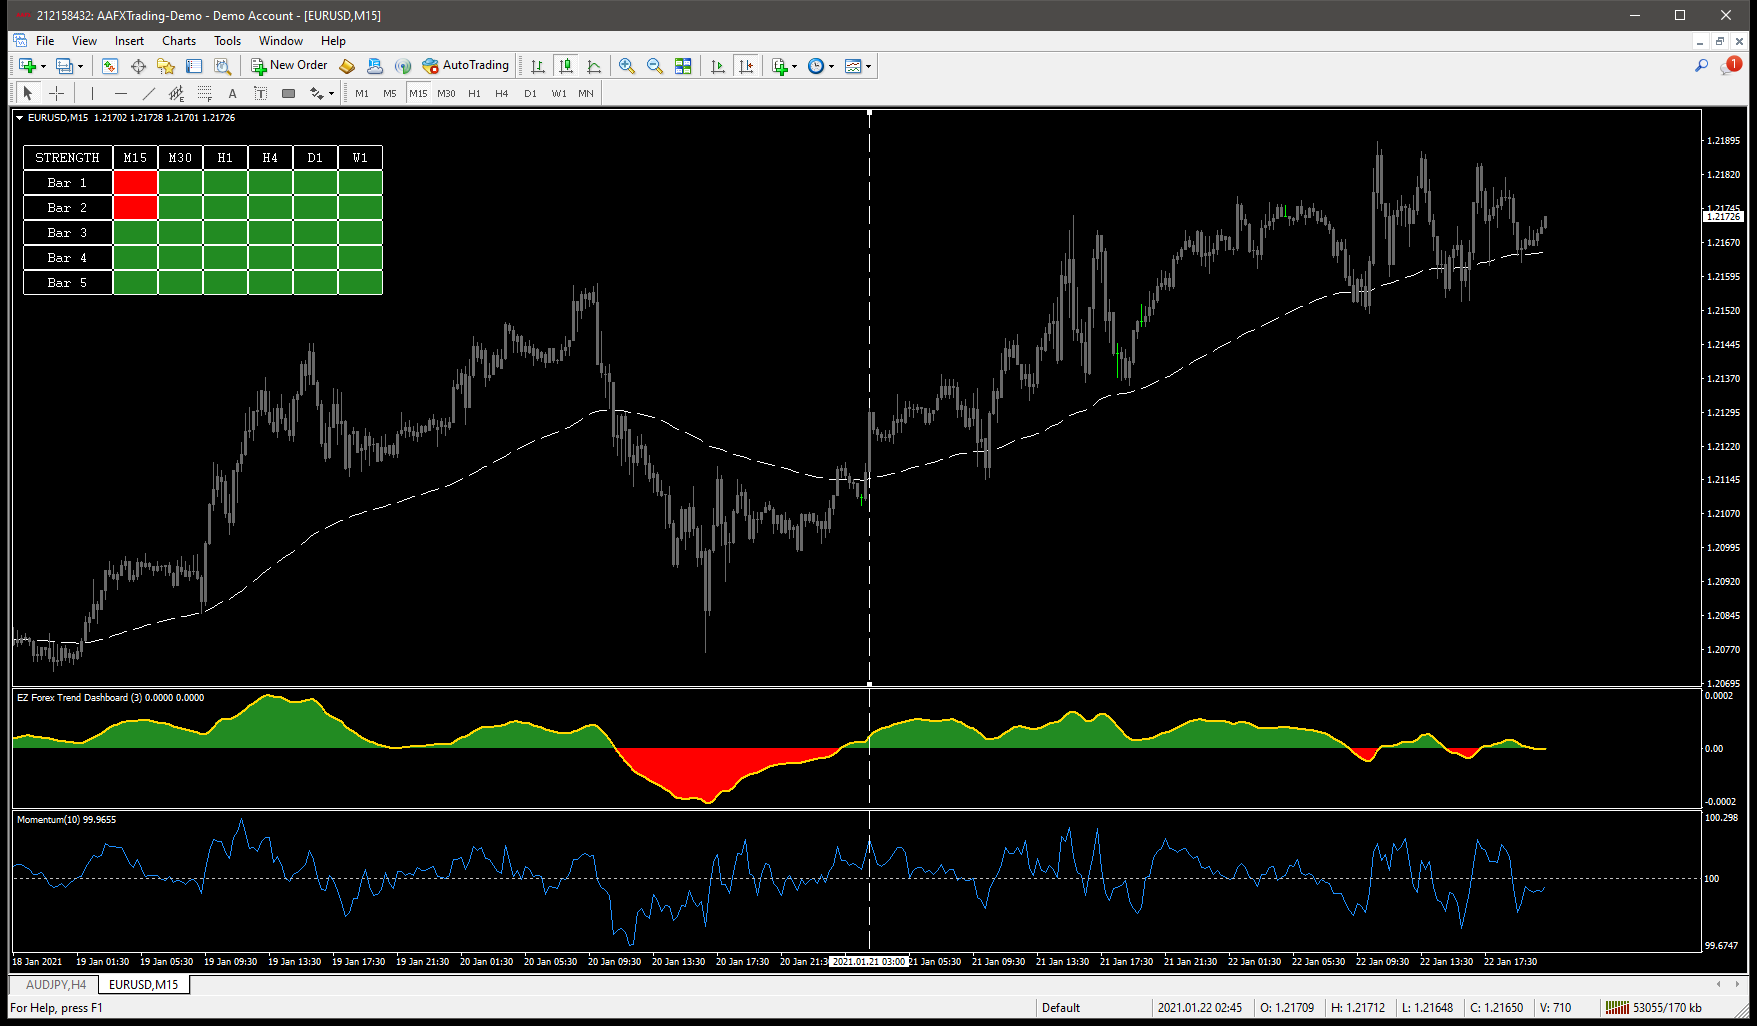
Task: Click the New Order button
Action: click(x=289, y=66)
